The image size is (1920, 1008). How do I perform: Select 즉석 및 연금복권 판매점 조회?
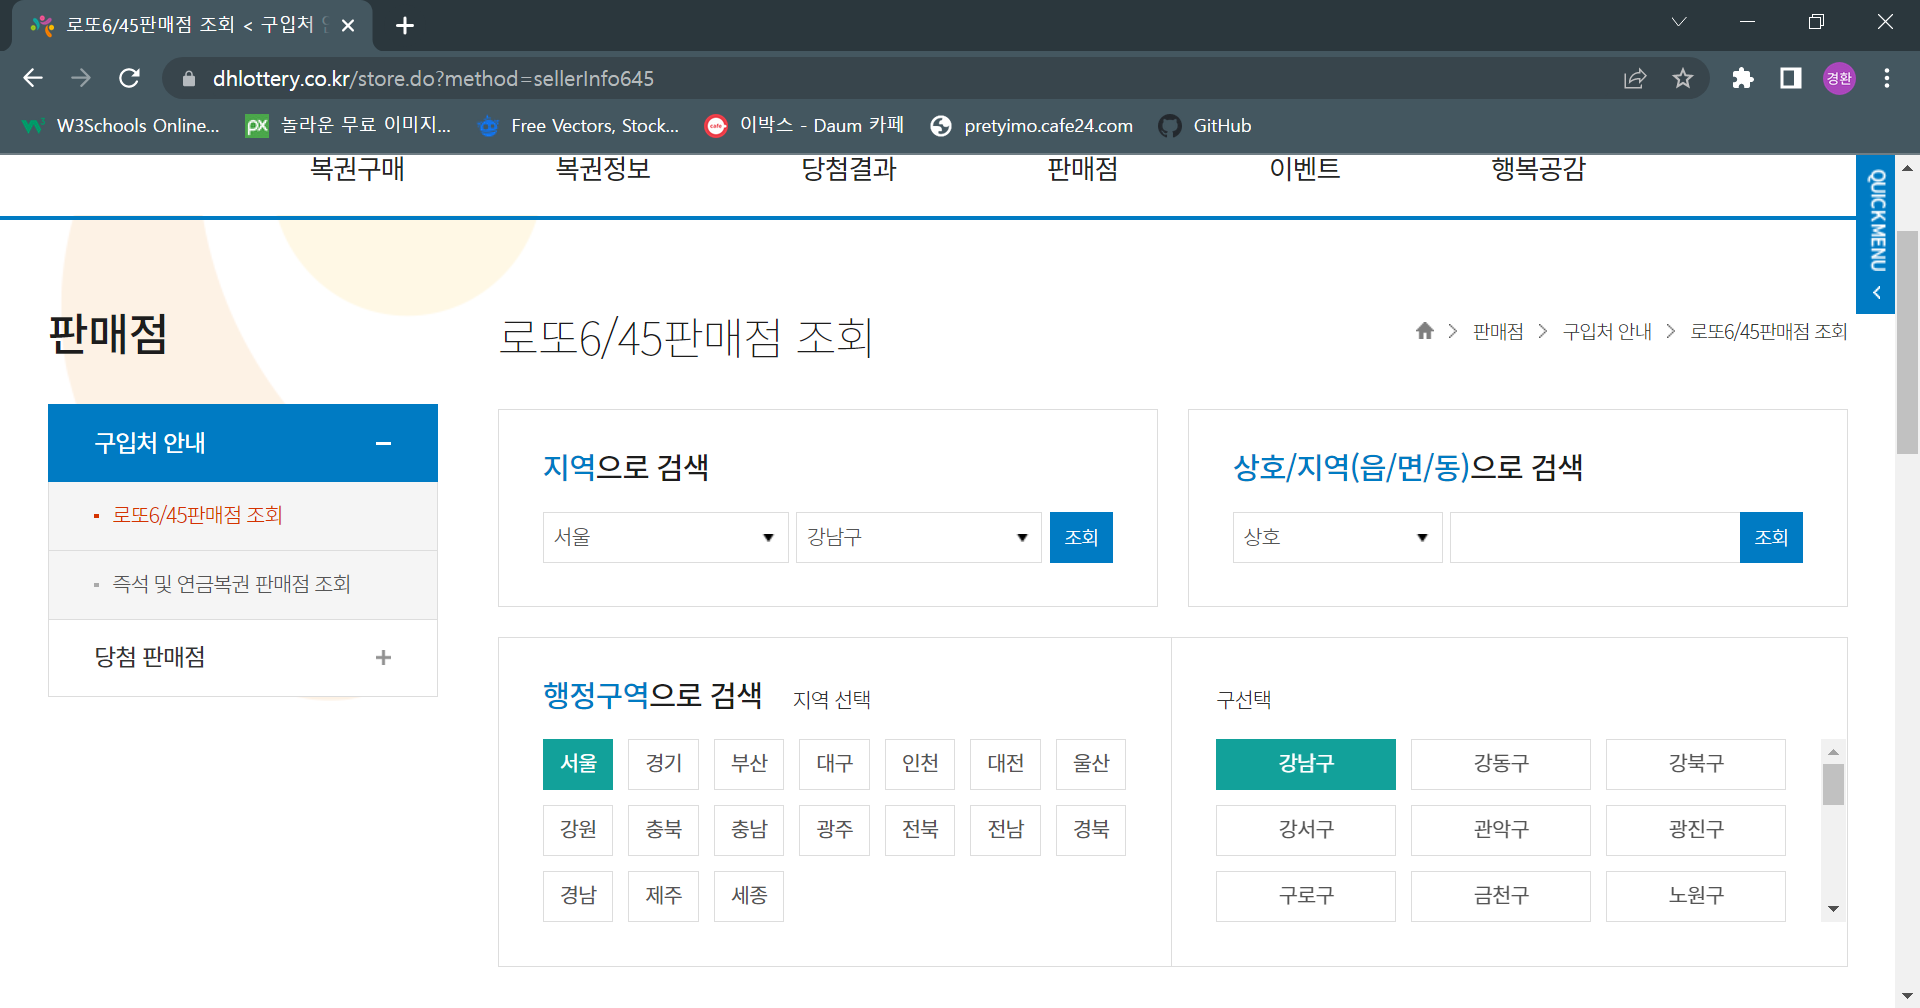[x=231, y=584]
